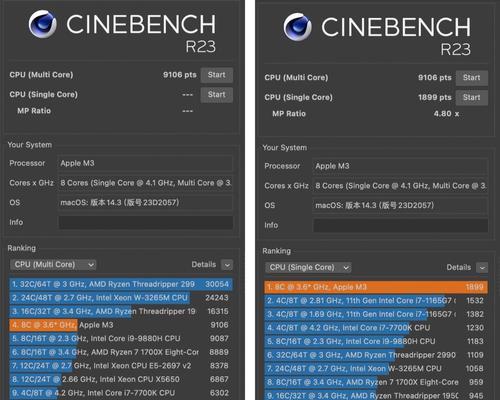Select Core i7-1165G7 entry scoring 1532

coord(376,301)
